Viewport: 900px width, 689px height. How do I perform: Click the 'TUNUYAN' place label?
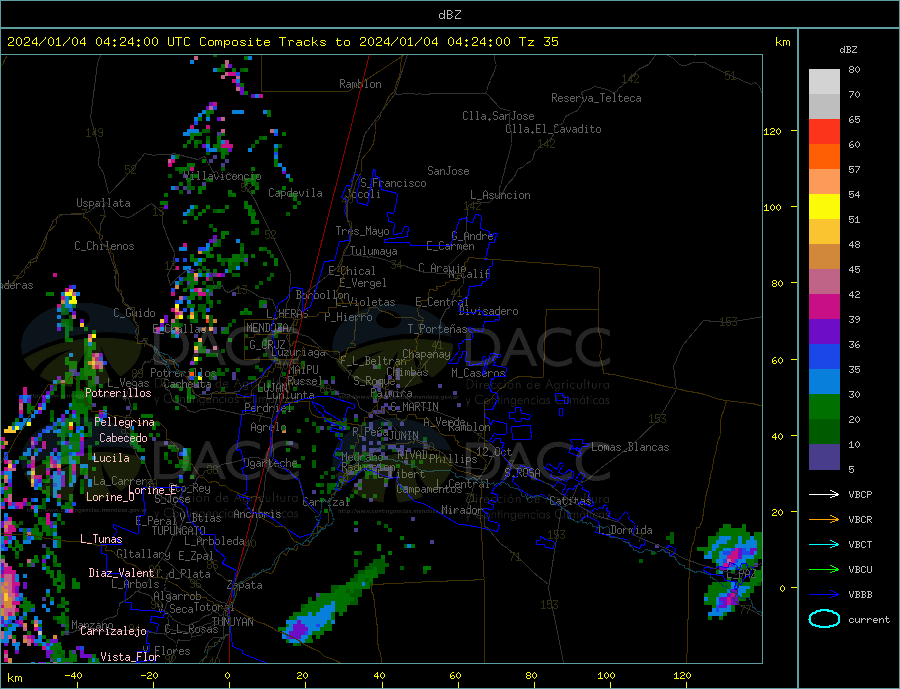tap(232, 622)
